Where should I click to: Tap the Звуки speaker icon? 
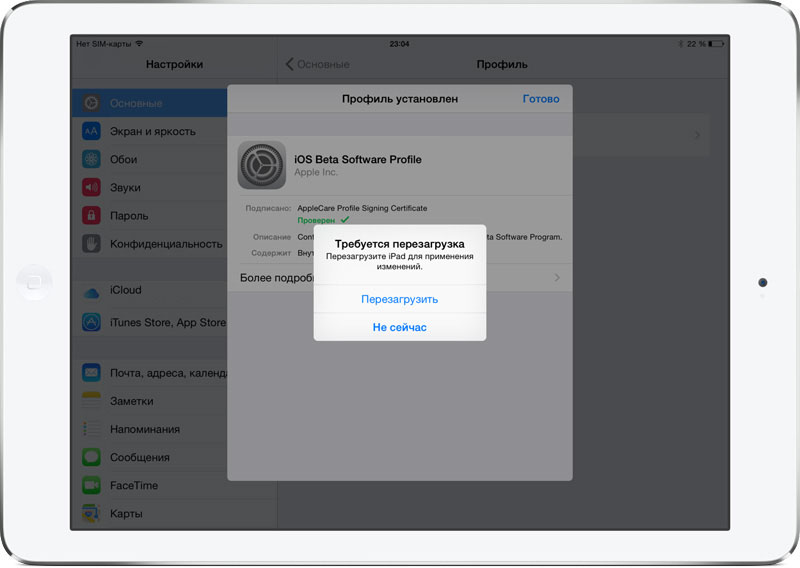pos(91,187)
